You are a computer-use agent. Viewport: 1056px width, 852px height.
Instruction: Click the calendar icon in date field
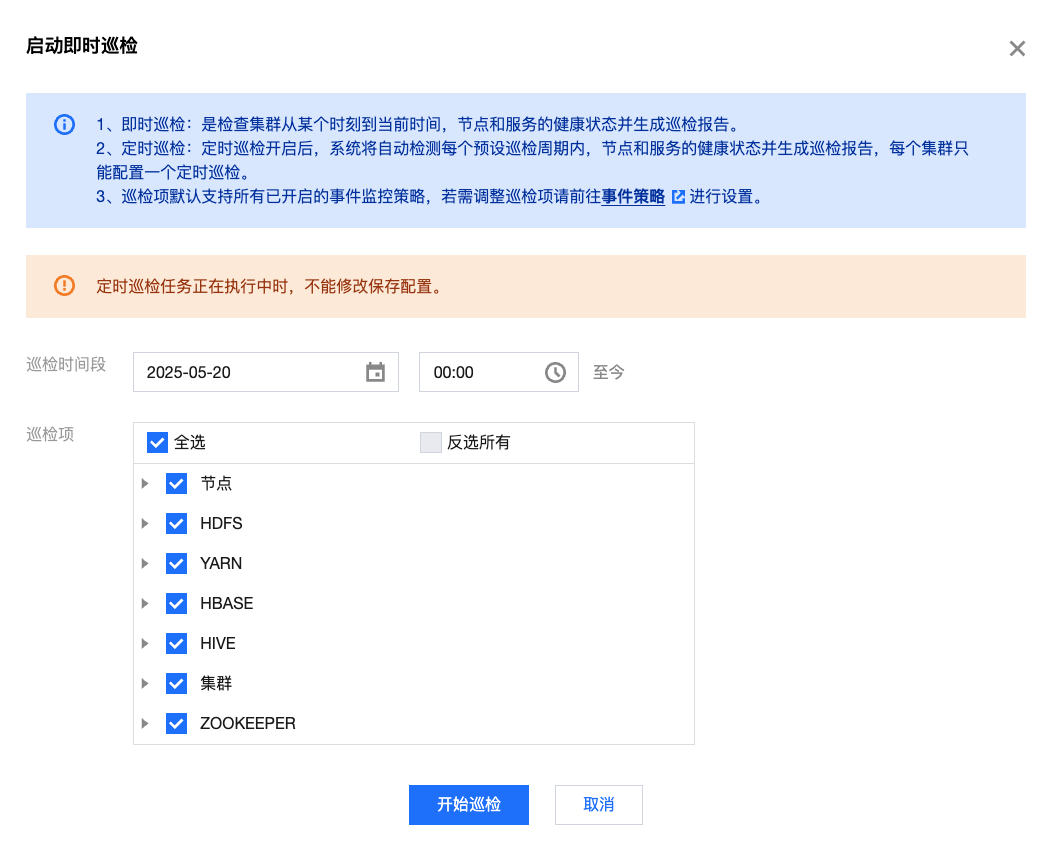click(x=375, y=372)
